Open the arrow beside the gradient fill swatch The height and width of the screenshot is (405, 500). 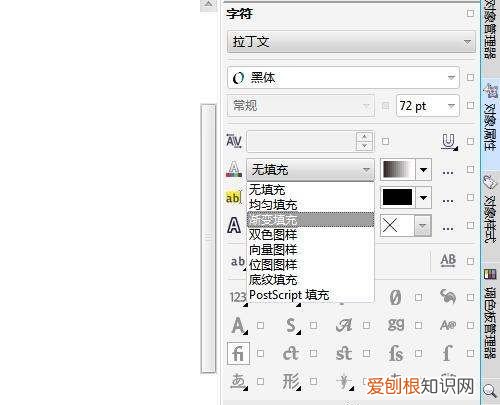click(423, 170)
